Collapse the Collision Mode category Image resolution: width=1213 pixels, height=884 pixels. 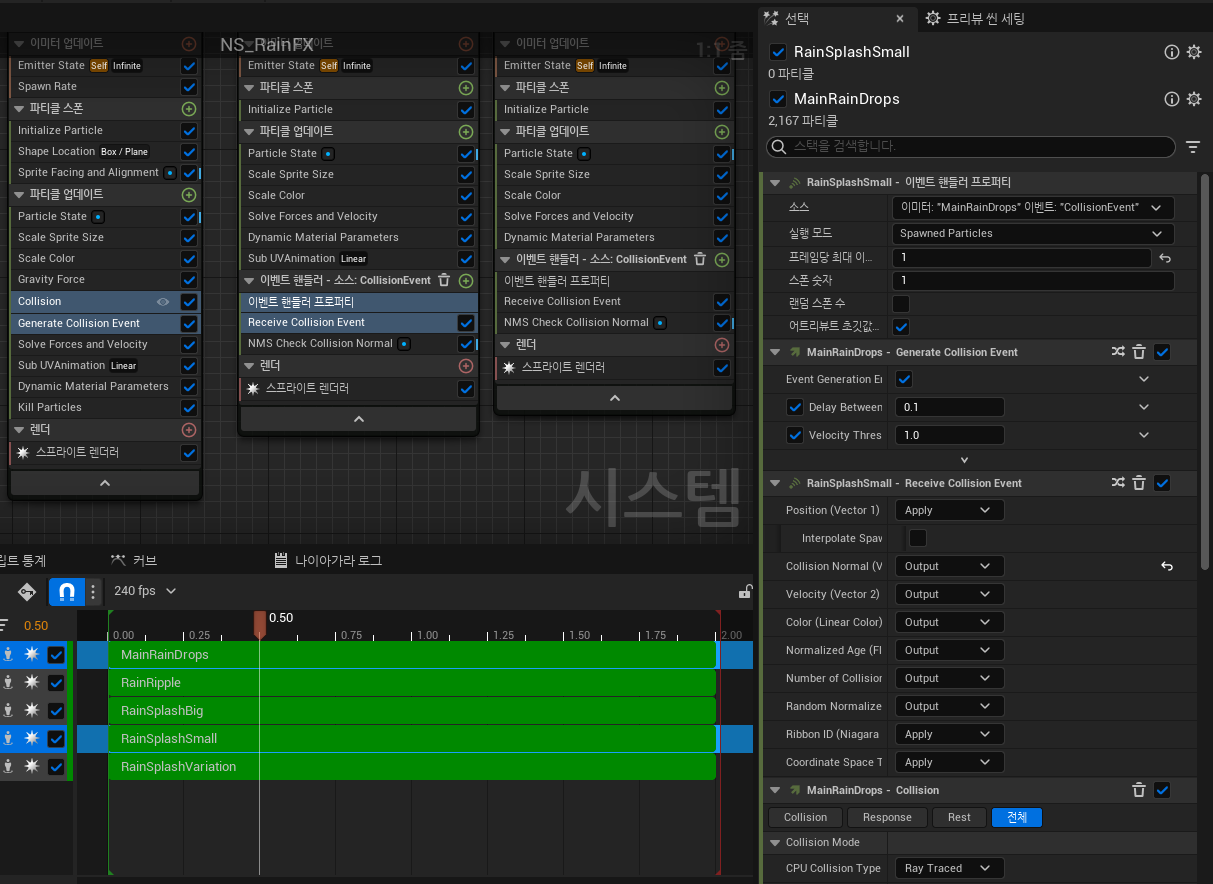tap(776, 843)
